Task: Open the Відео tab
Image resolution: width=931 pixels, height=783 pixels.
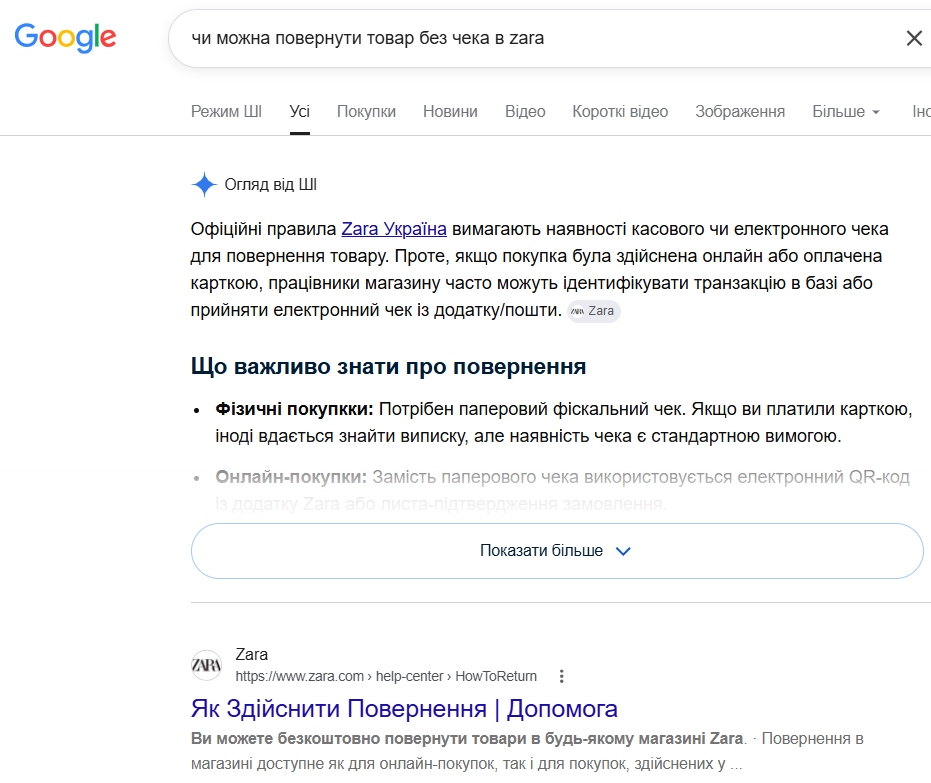Action: click(x=525, y=112)
